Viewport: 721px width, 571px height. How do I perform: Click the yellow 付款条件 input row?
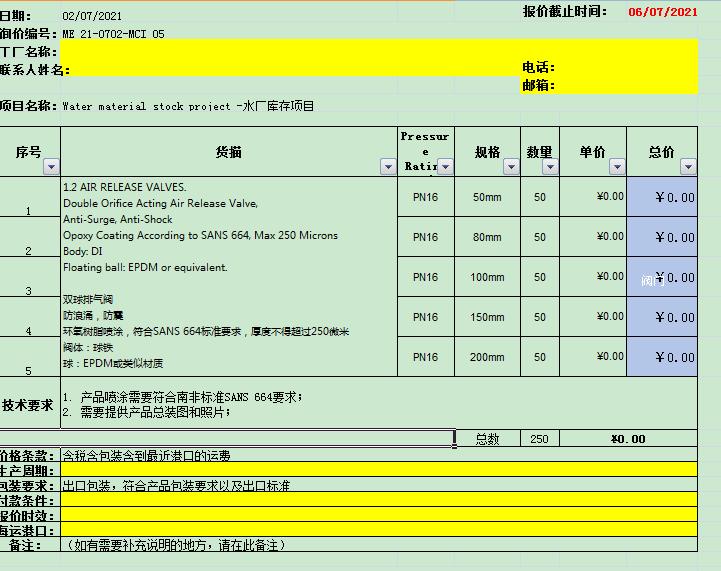click(378, 500)
